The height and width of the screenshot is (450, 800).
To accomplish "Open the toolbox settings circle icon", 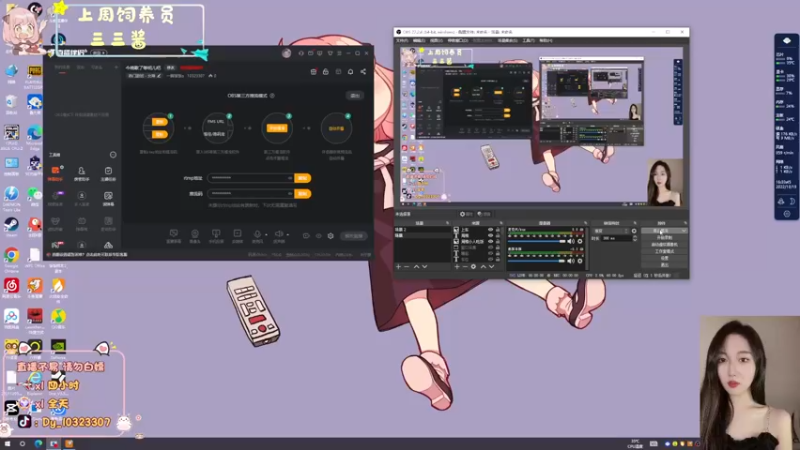I will pyautogui.click(x=113, y=155).
